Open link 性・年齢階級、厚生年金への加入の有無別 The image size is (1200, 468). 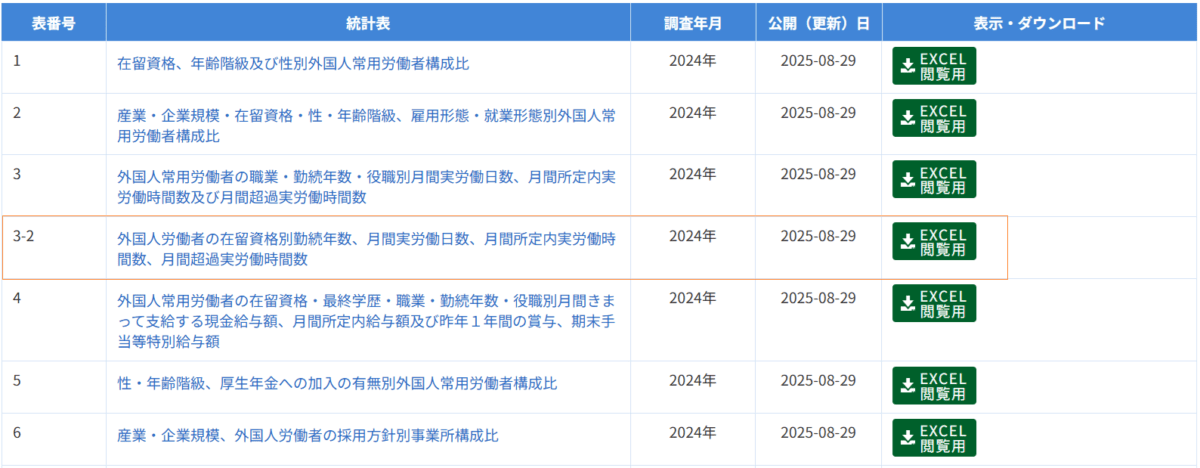coord(337,384)
